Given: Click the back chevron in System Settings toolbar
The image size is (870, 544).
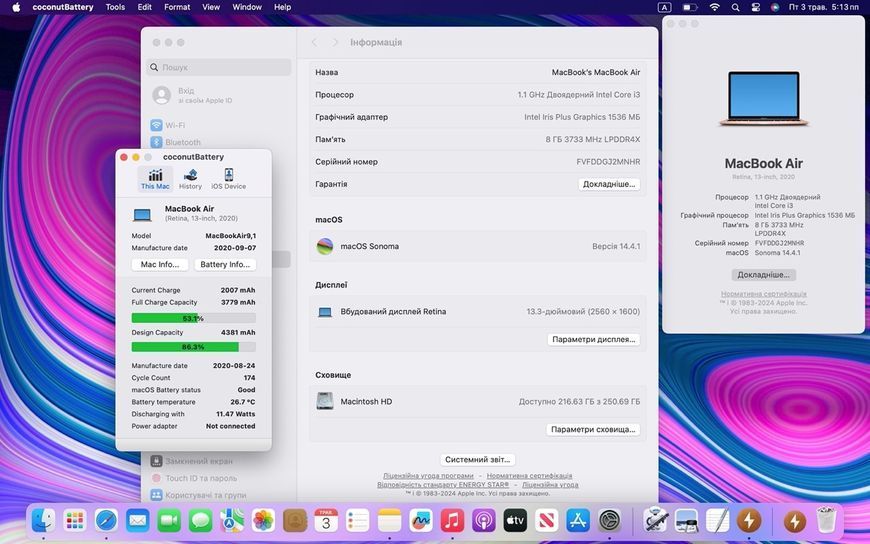Looking at the screenshot, I should 314,42.
